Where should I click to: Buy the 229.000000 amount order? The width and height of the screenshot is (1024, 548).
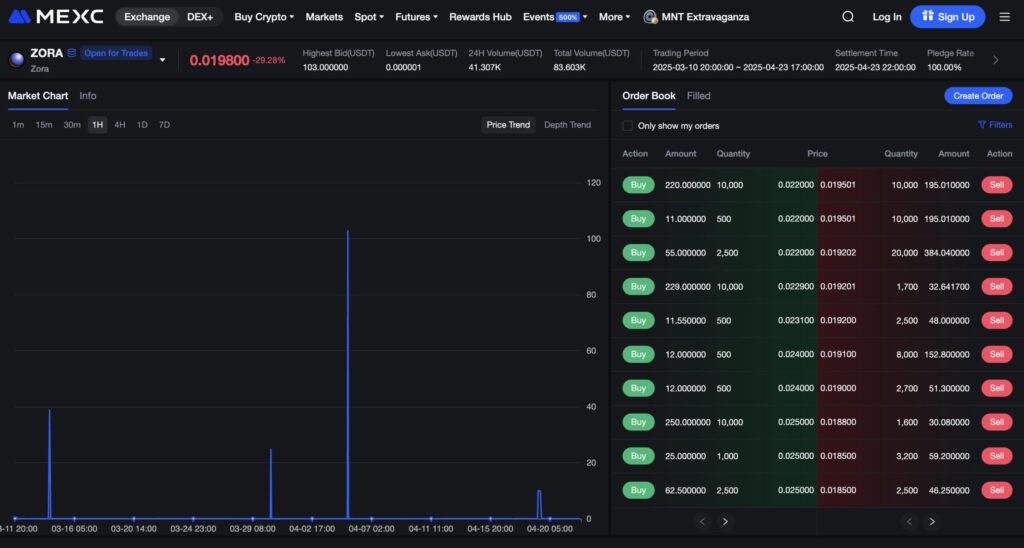tap(638, 287)
